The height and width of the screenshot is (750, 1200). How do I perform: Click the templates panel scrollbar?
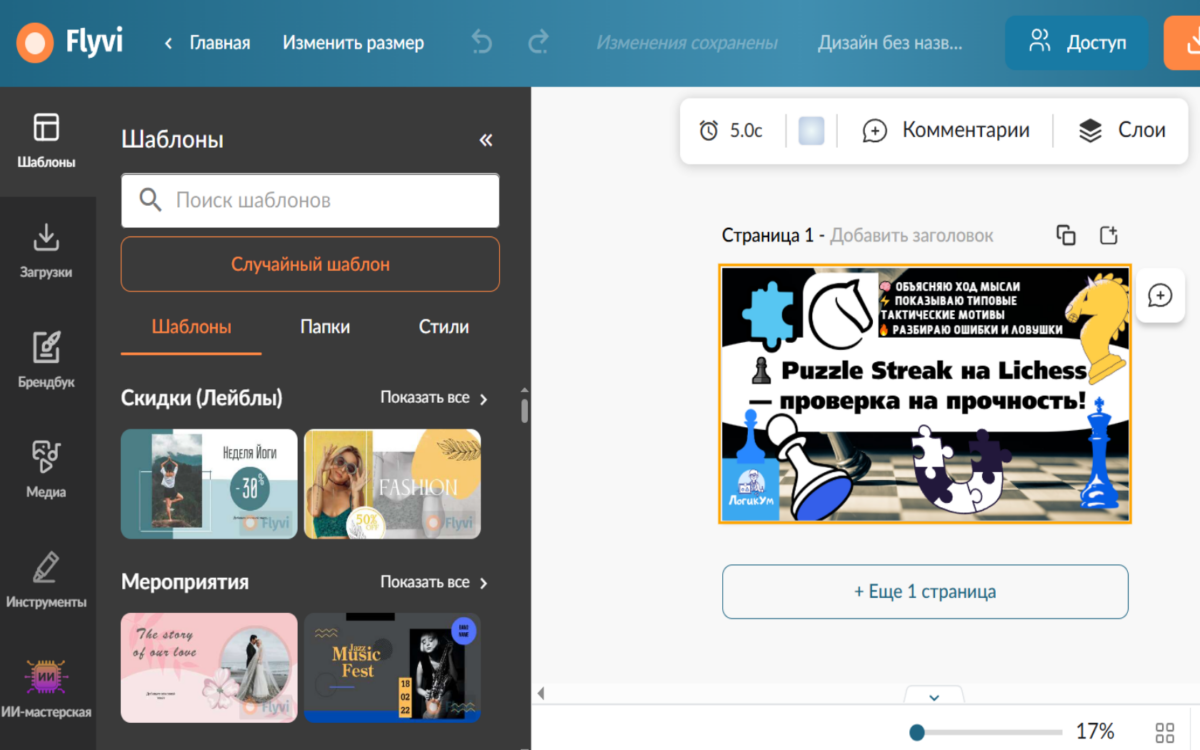[524, 410]
